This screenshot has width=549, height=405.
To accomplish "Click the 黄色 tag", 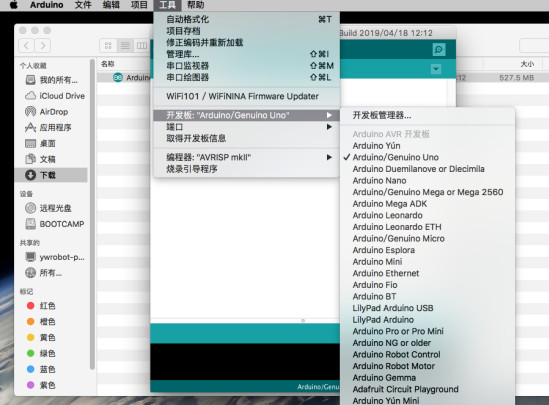I will point(41,337).
